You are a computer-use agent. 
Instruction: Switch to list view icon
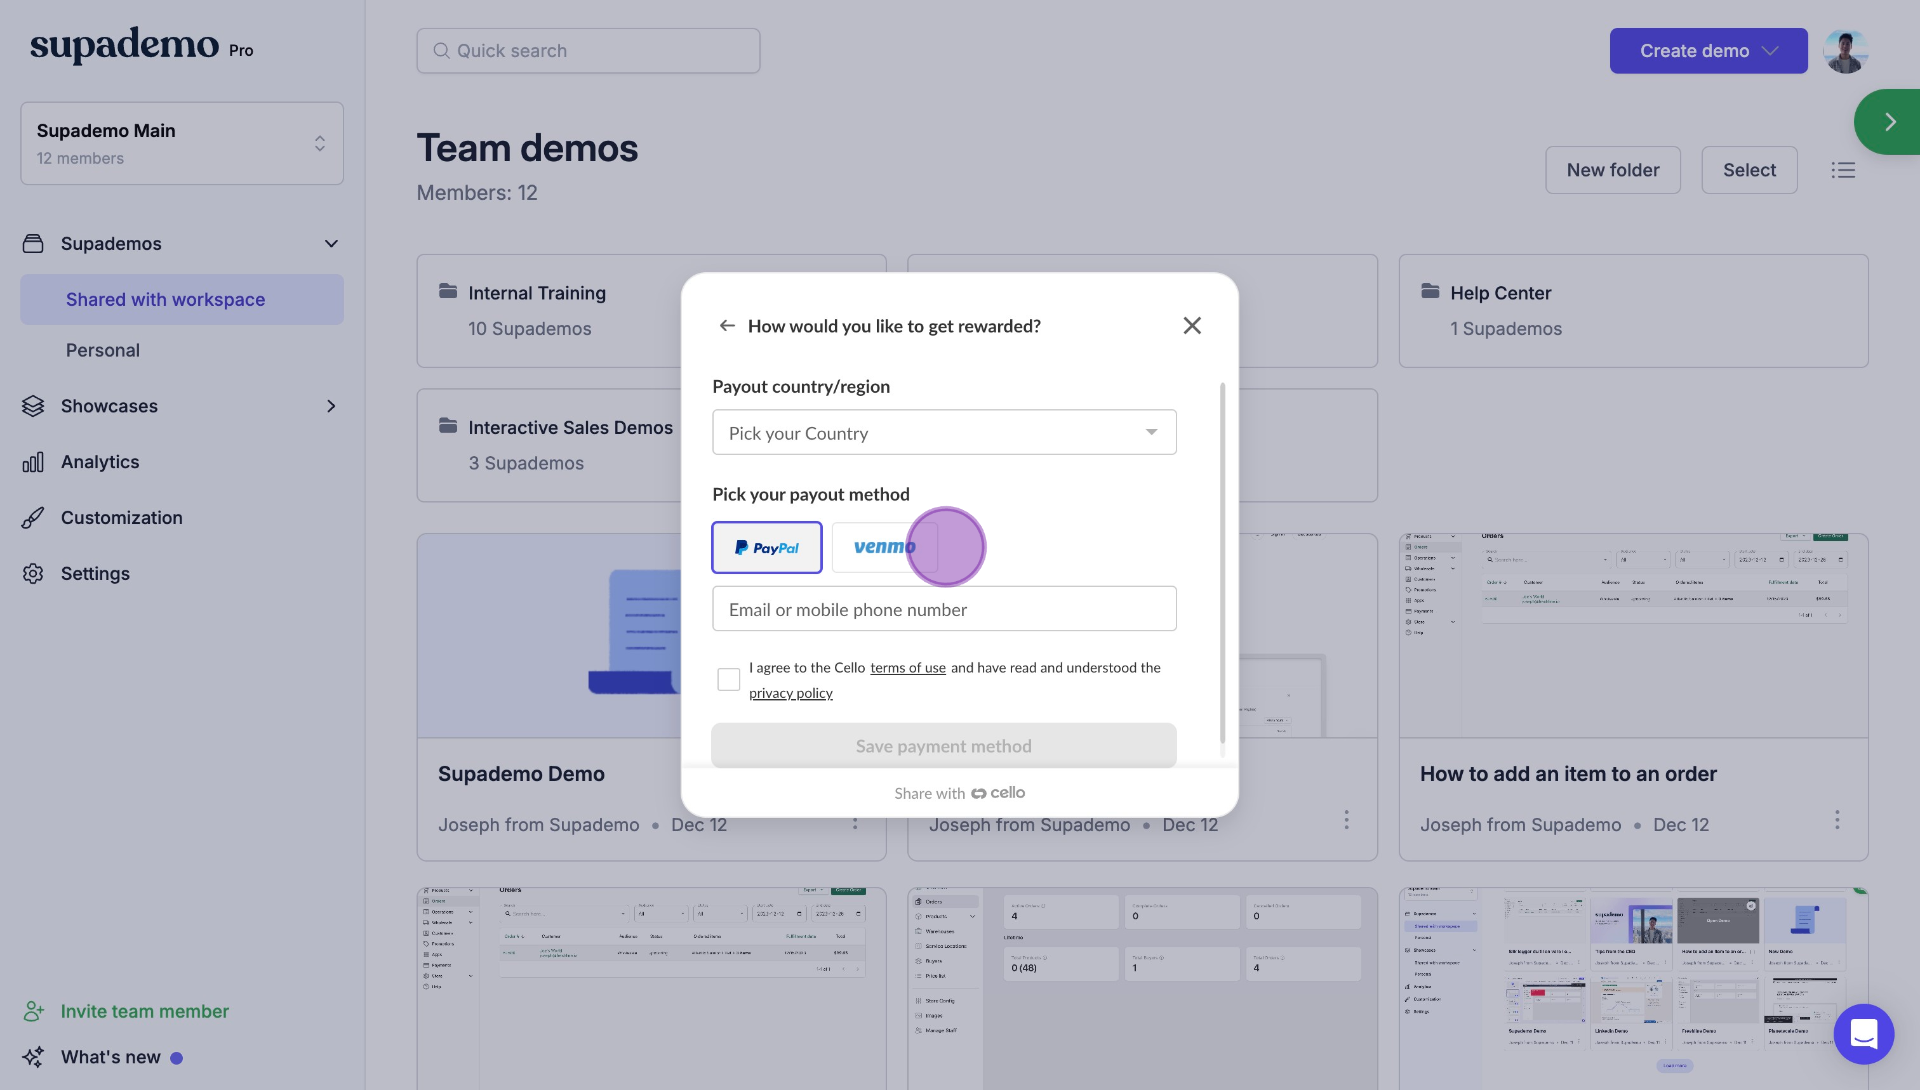point(1843,170)
